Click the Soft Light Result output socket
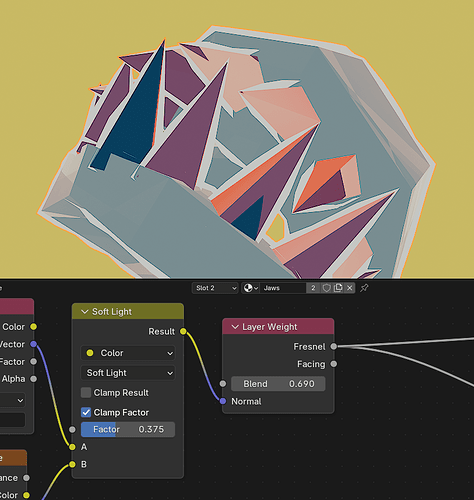Screen dimensions: 474x500 [183, 331]
